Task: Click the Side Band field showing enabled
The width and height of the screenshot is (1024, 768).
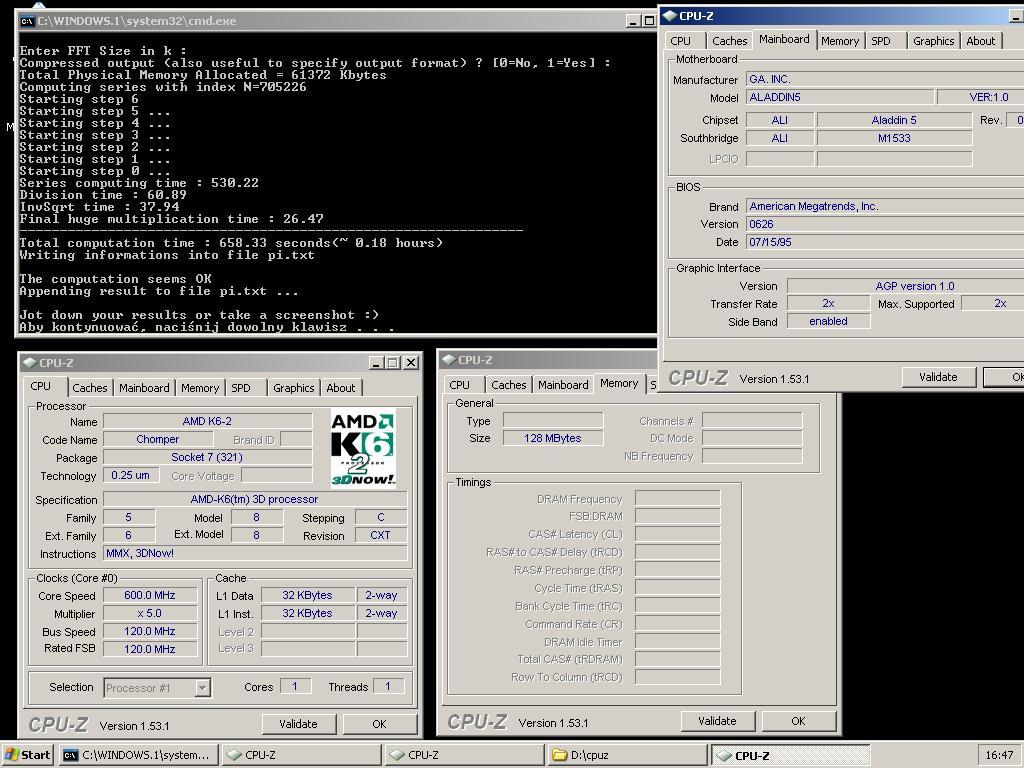Action: pyautogui.click(x=828, y=321)
